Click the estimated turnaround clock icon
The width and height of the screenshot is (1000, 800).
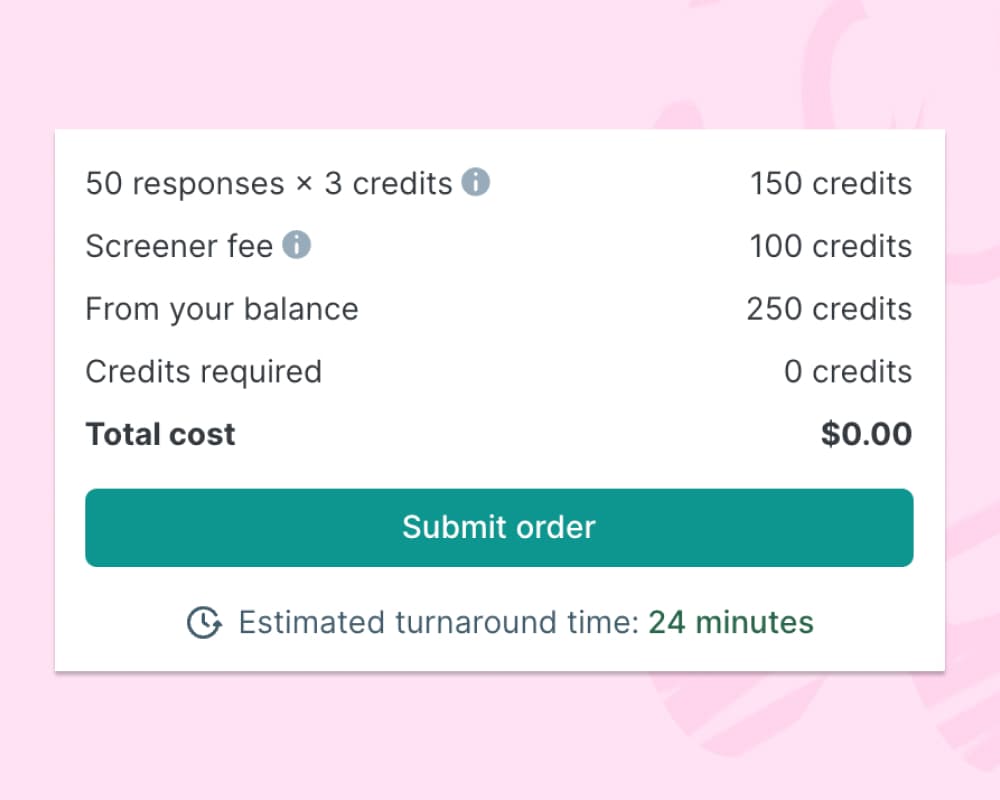tap(203, 622)
